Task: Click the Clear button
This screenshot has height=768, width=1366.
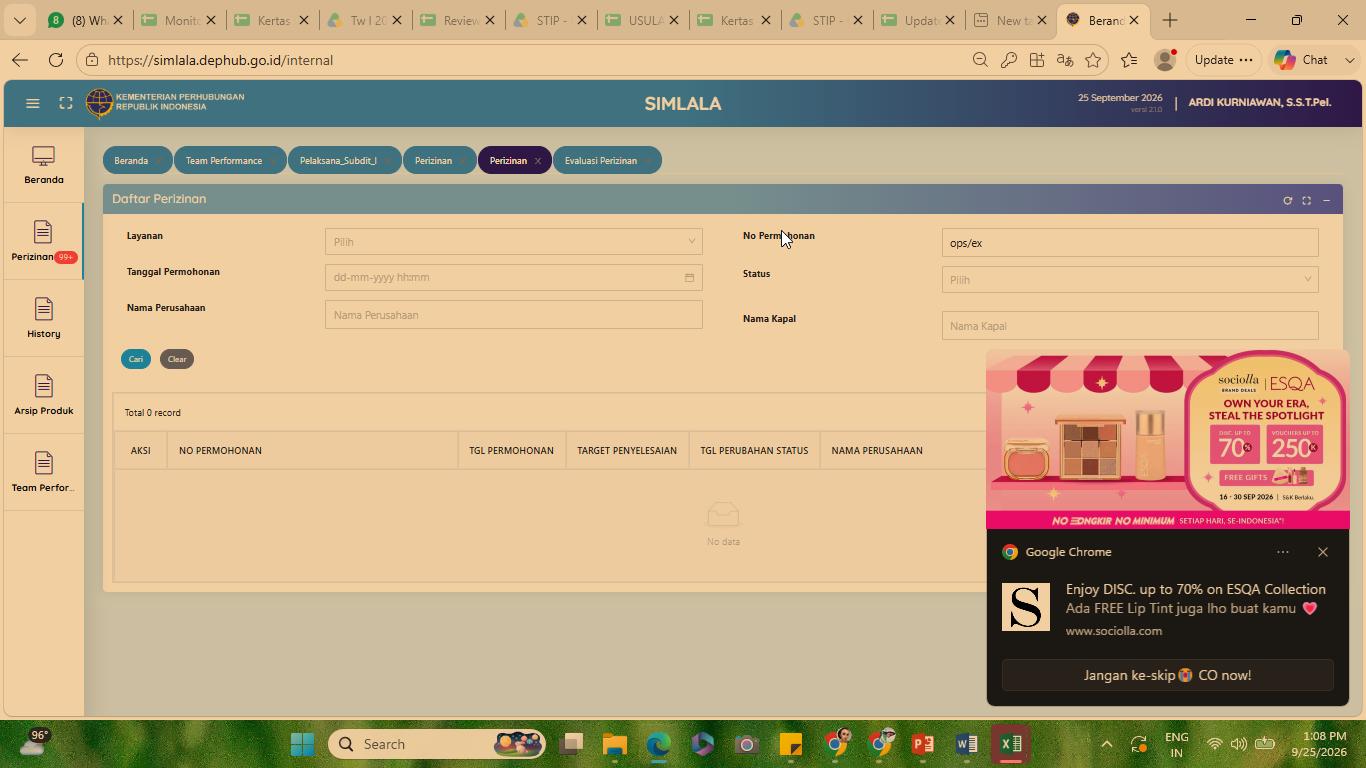Action: [177, 359]
